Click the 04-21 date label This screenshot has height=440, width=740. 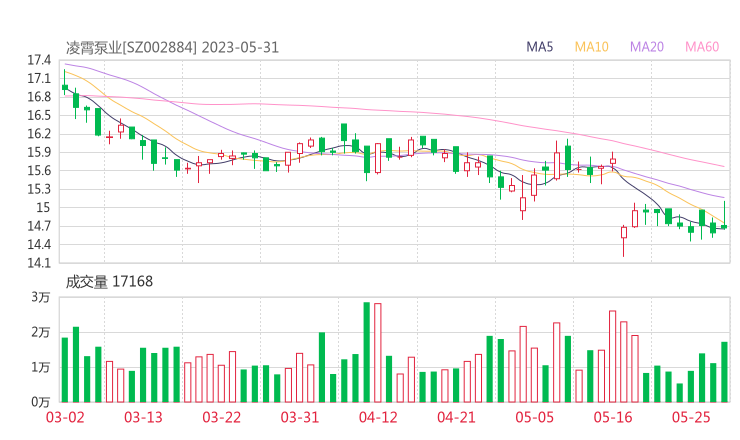(456, 417)
